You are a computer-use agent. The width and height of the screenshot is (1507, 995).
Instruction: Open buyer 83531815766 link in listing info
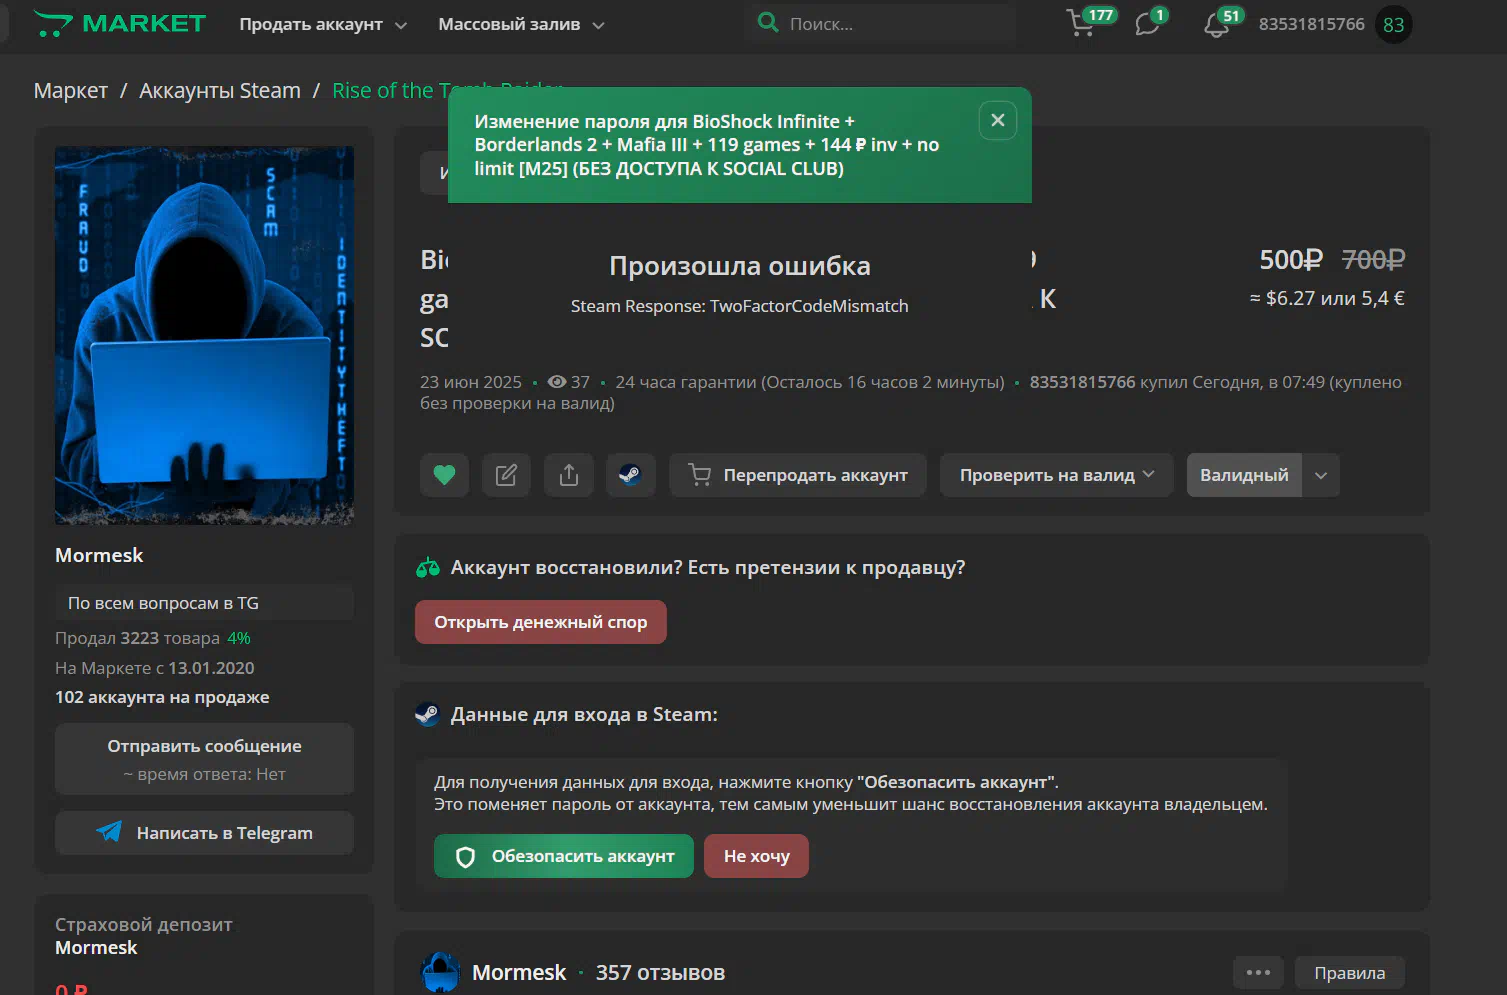pyautogui.click(x=1082, y=382)
